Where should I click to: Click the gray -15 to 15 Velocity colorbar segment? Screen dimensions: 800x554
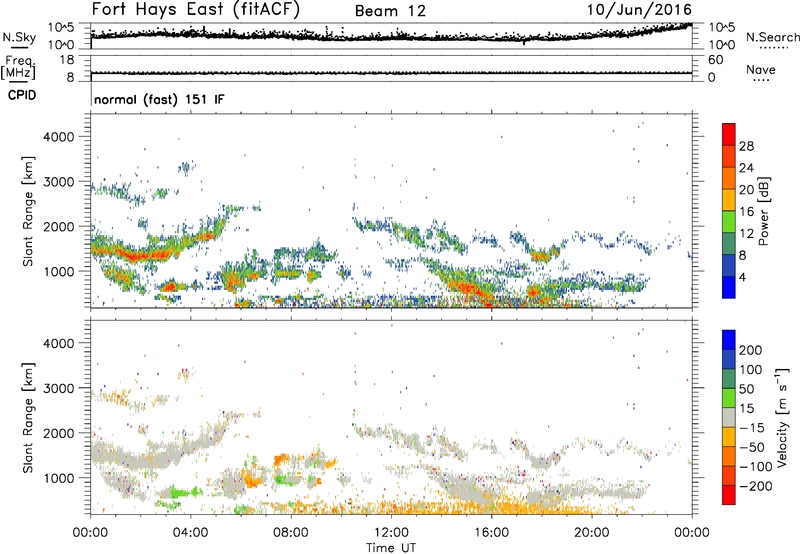tap(729, 417)
